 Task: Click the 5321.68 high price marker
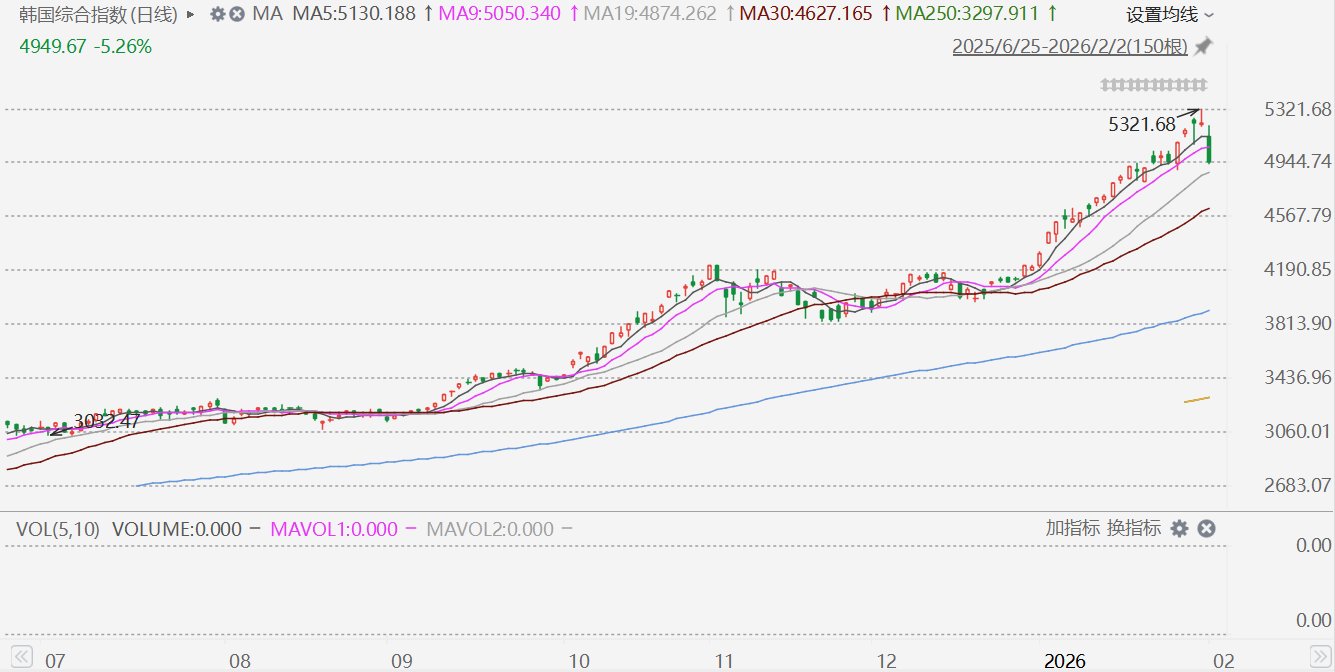[x=1142, y=124]
